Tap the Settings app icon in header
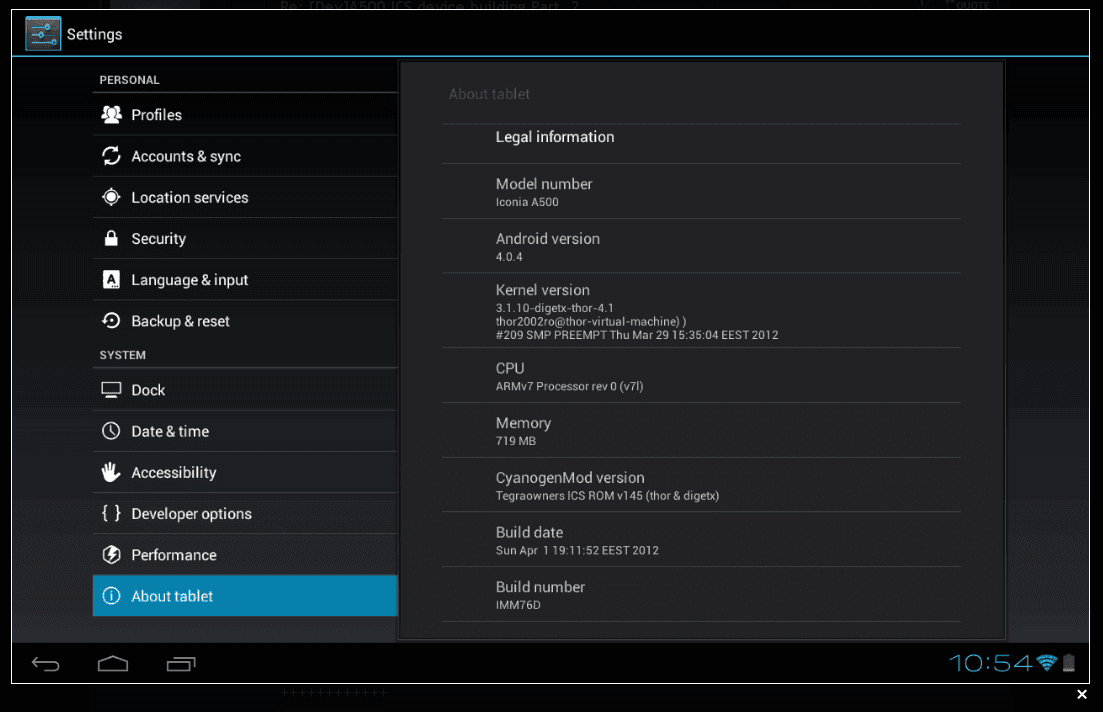Viewport: 1103px width, 712px height. click(43, 34)
